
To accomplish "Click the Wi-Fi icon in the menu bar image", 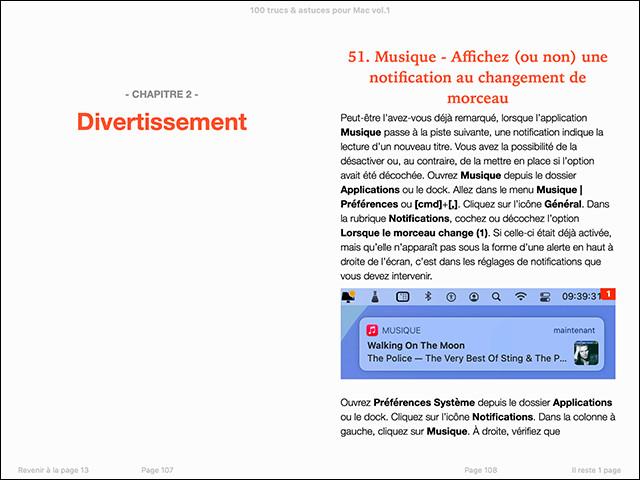I will (521, 297).
